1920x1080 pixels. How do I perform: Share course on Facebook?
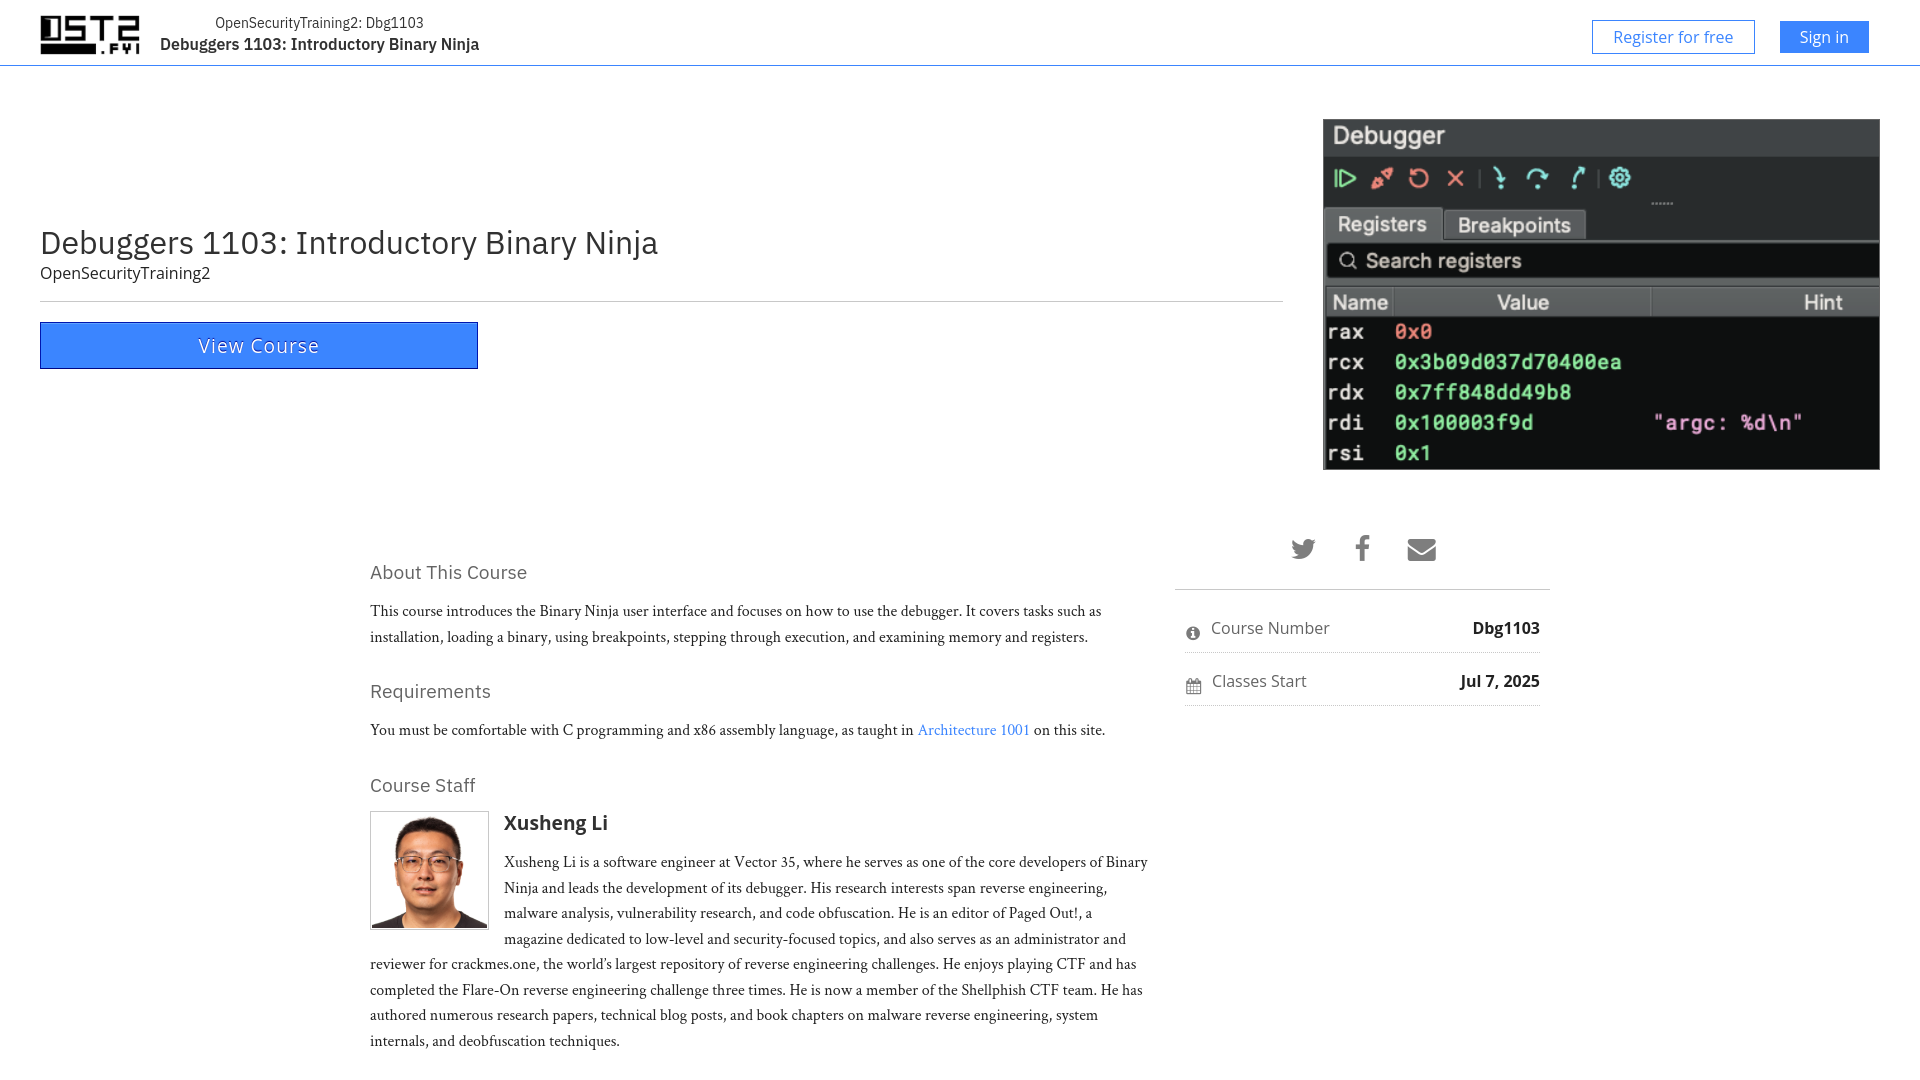1362,548
